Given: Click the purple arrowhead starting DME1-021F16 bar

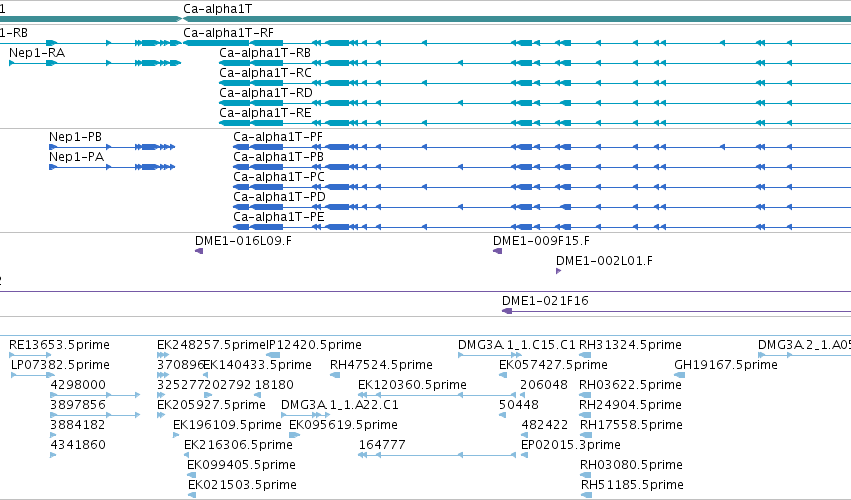Looking at the screenshot, I should tap(507, 311).
